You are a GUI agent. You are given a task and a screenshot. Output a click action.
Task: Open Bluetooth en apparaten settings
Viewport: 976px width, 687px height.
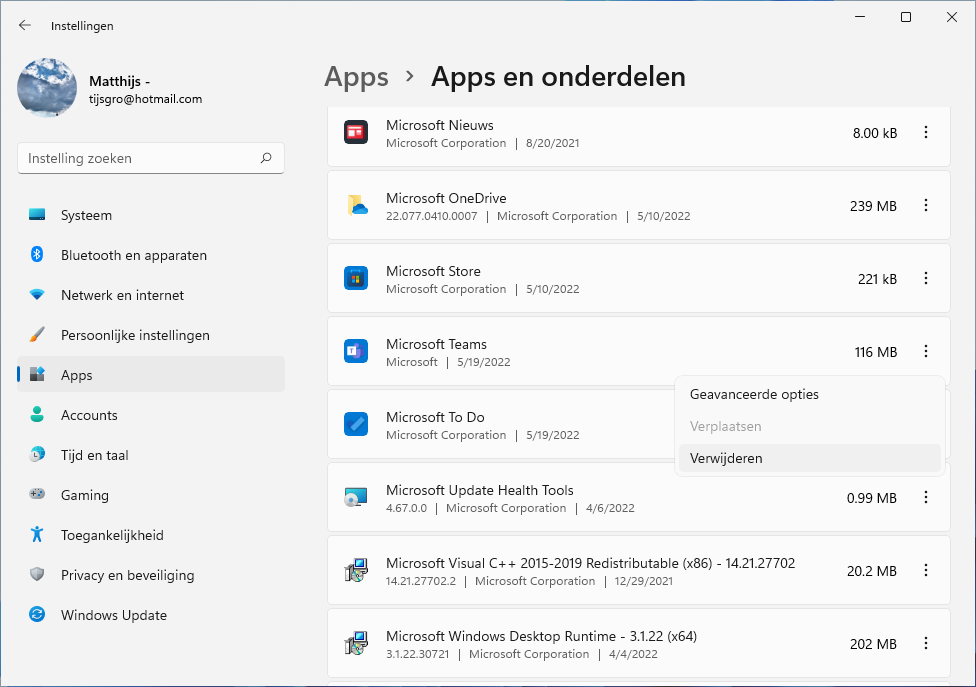click(133, 255)
